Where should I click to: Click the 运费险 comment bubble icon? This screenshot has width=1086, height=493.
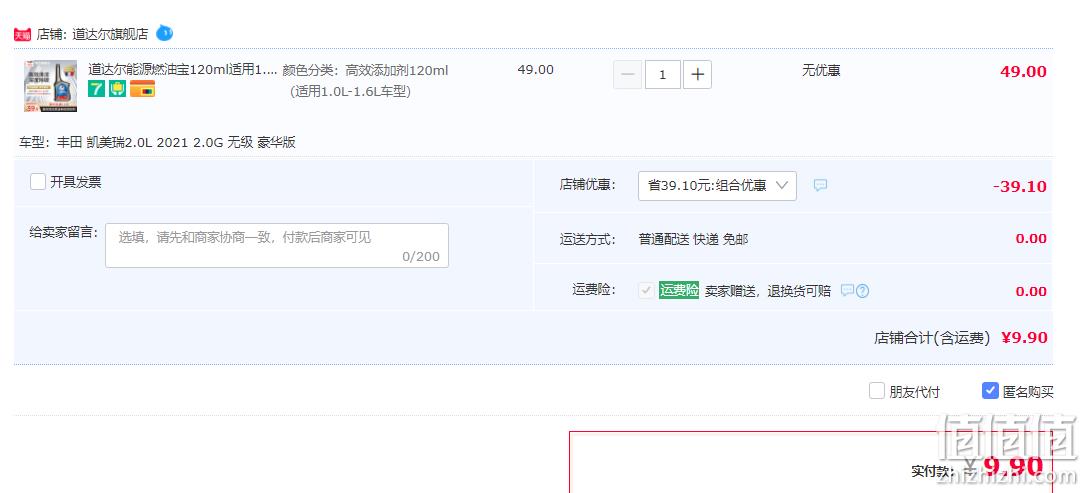pyautogui.click(x=847, y=290)
